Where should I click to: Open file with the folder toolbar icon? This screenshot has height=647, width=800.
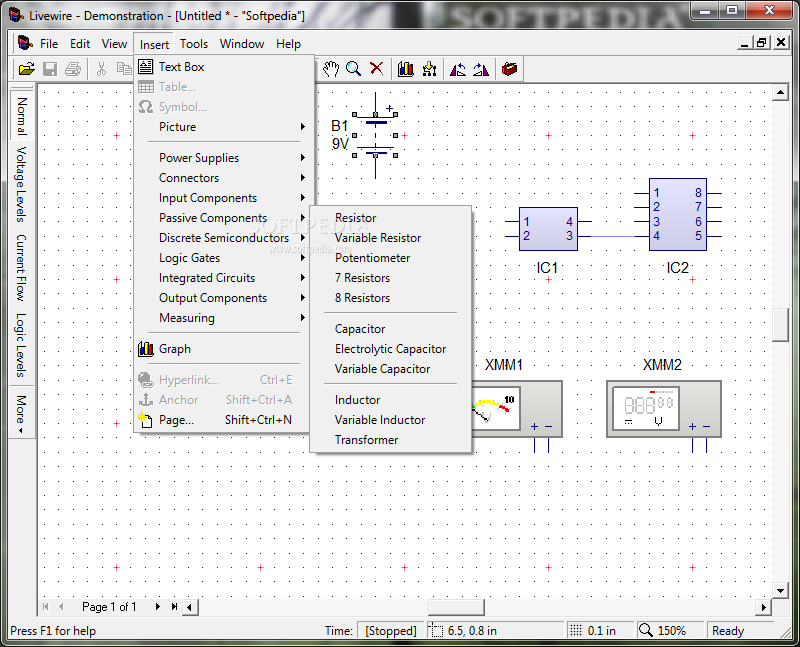click(x=27, y=69)
